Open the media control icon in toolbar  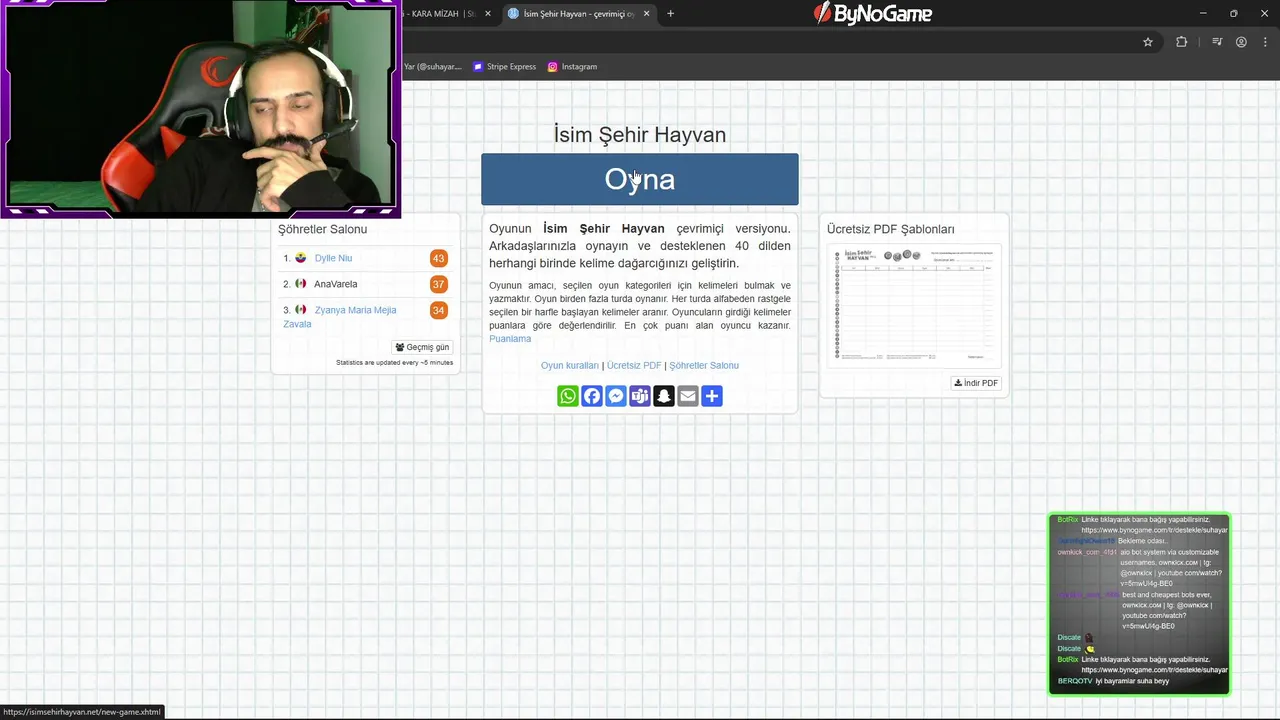[x=1217, y=42]
